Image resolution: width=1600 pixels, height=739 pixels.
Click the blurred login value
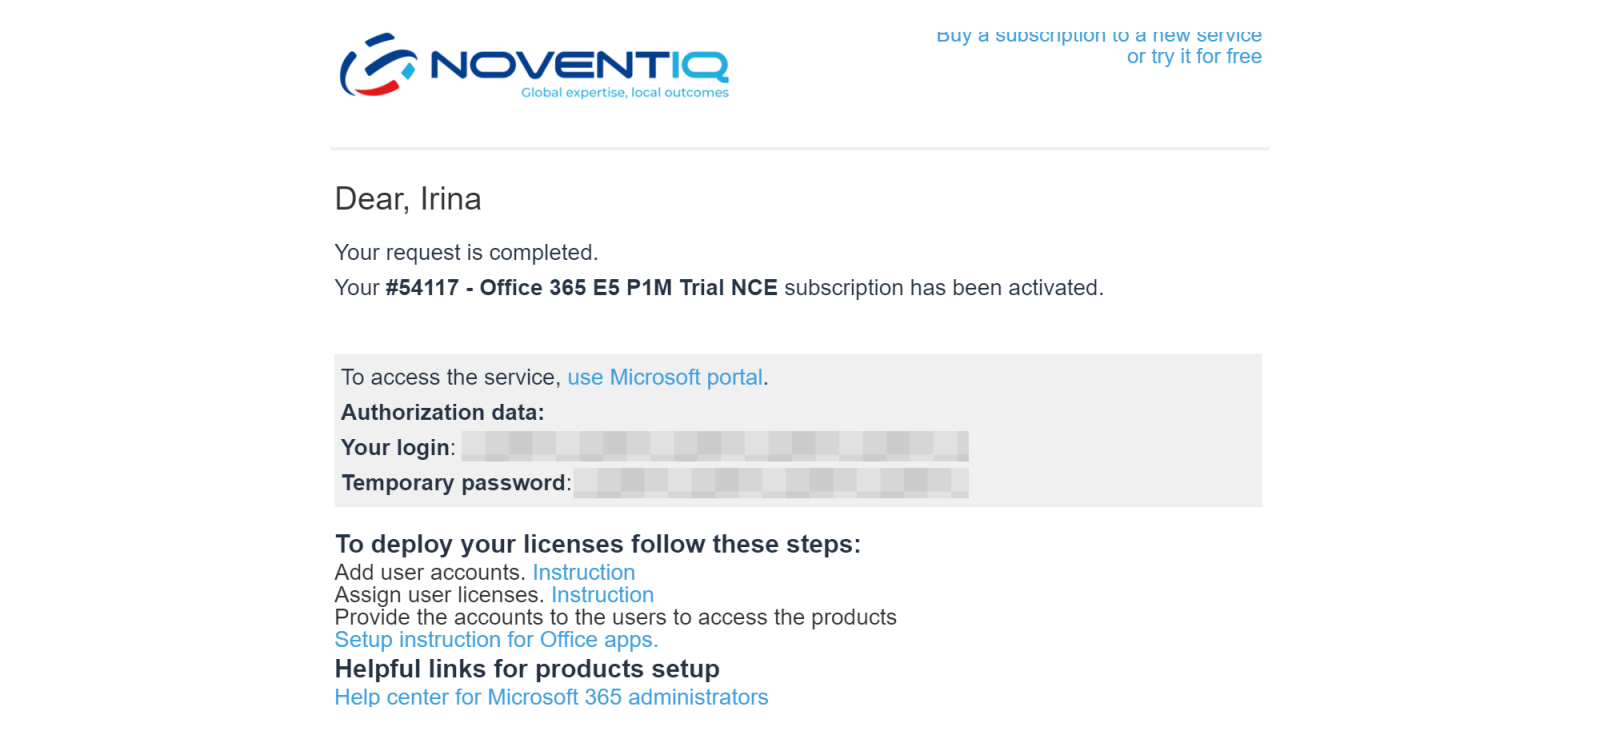point(714,446)
